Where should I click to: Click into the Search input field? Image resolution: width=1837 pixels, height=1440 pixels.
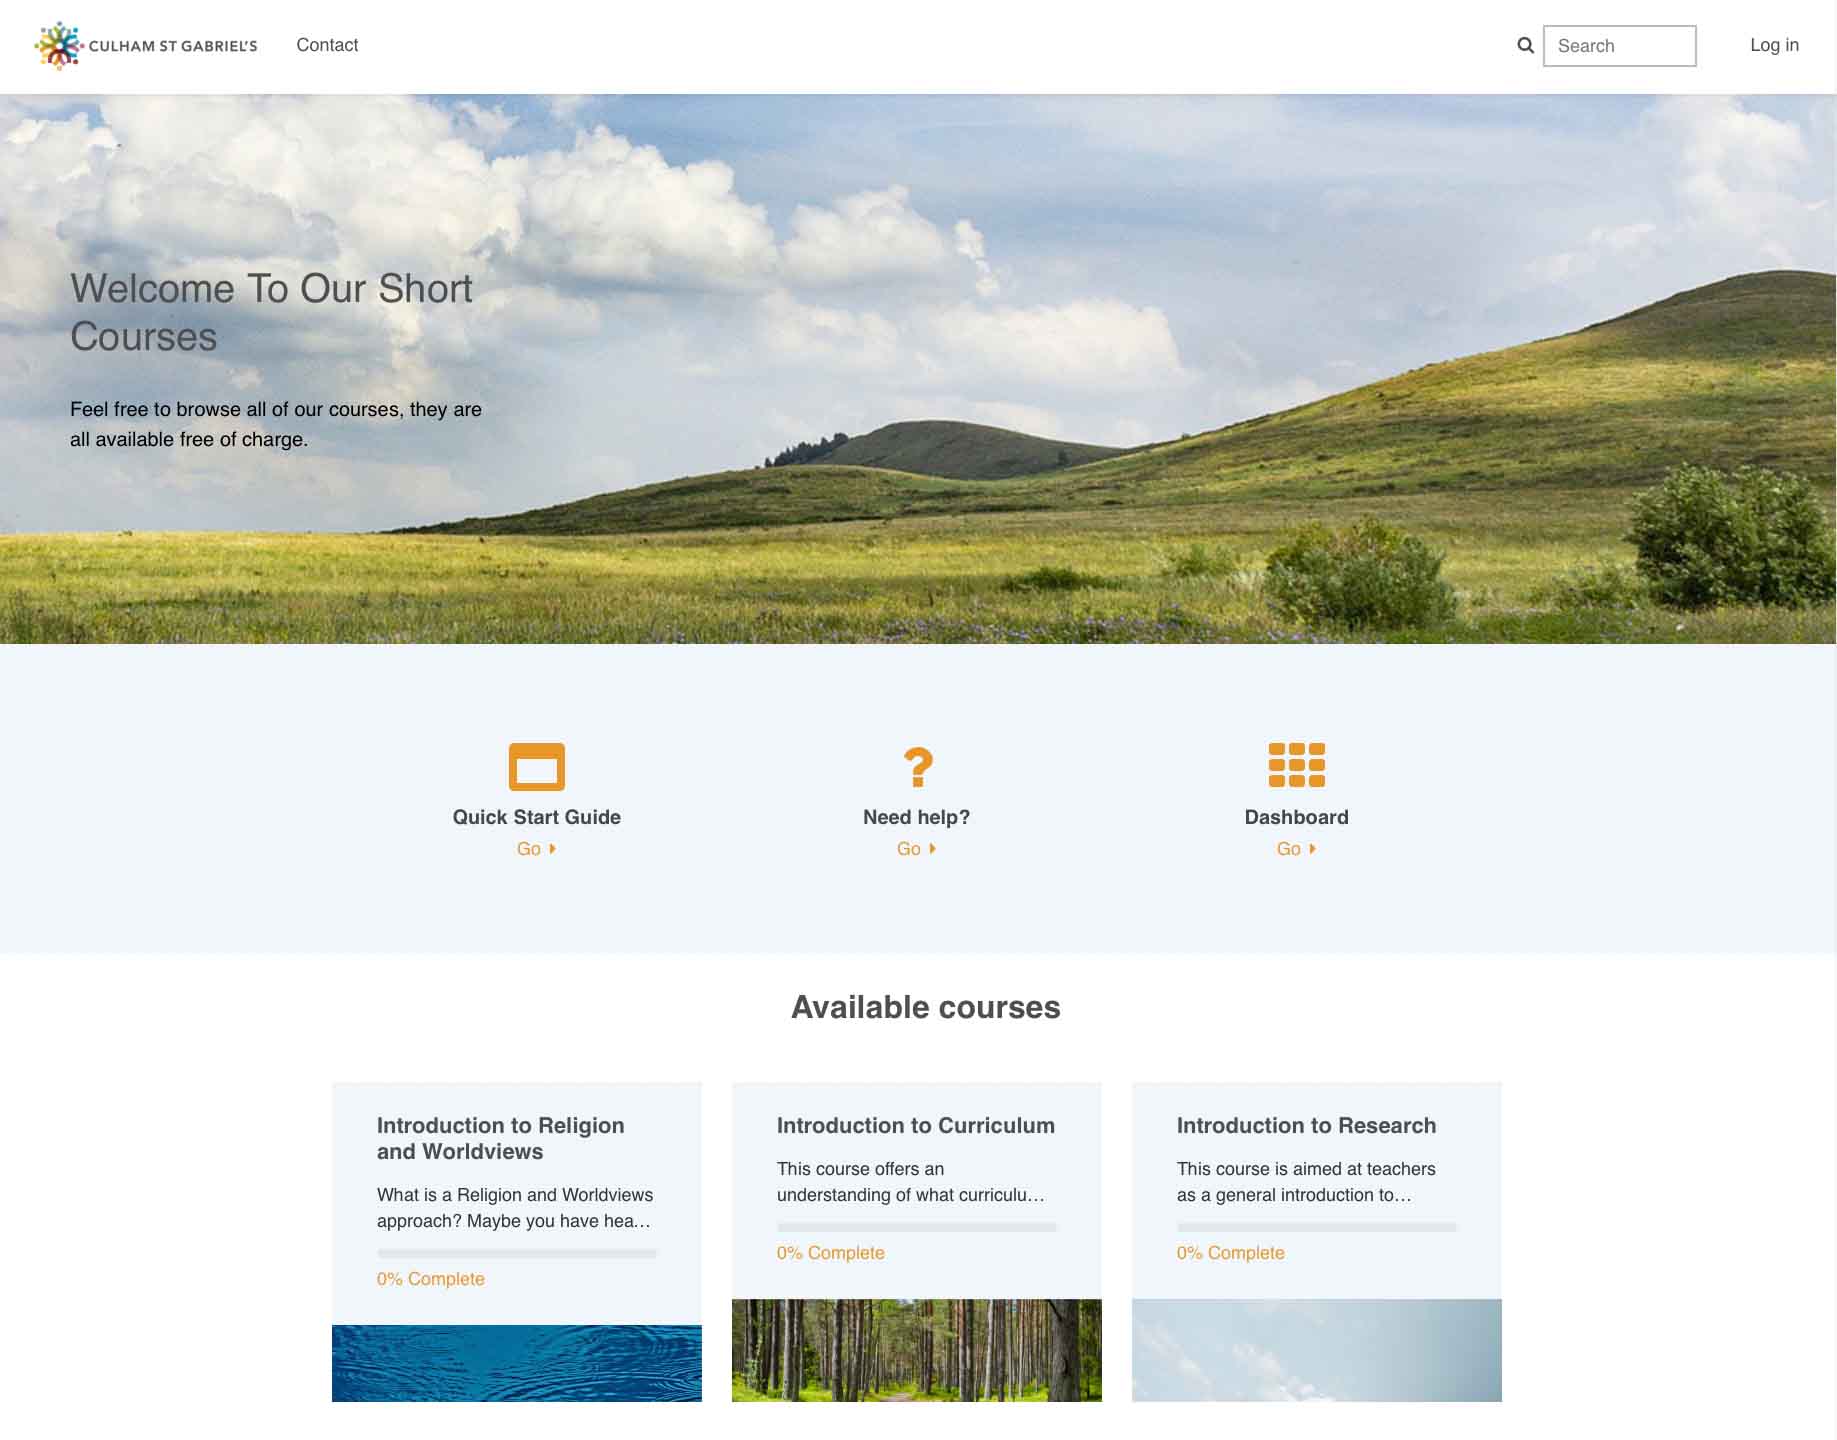coord(1619,46)
